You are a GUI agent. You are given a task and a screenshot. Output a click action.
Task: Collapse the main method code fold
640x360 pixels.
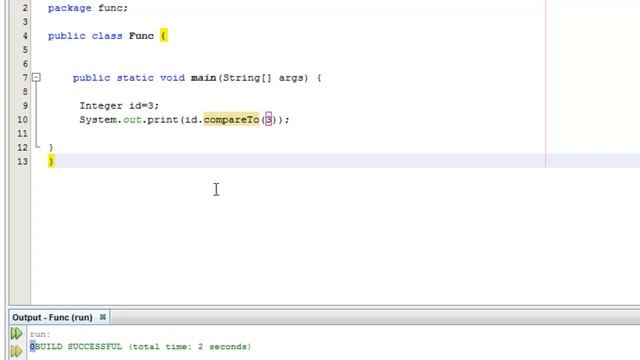click(36, 77)
